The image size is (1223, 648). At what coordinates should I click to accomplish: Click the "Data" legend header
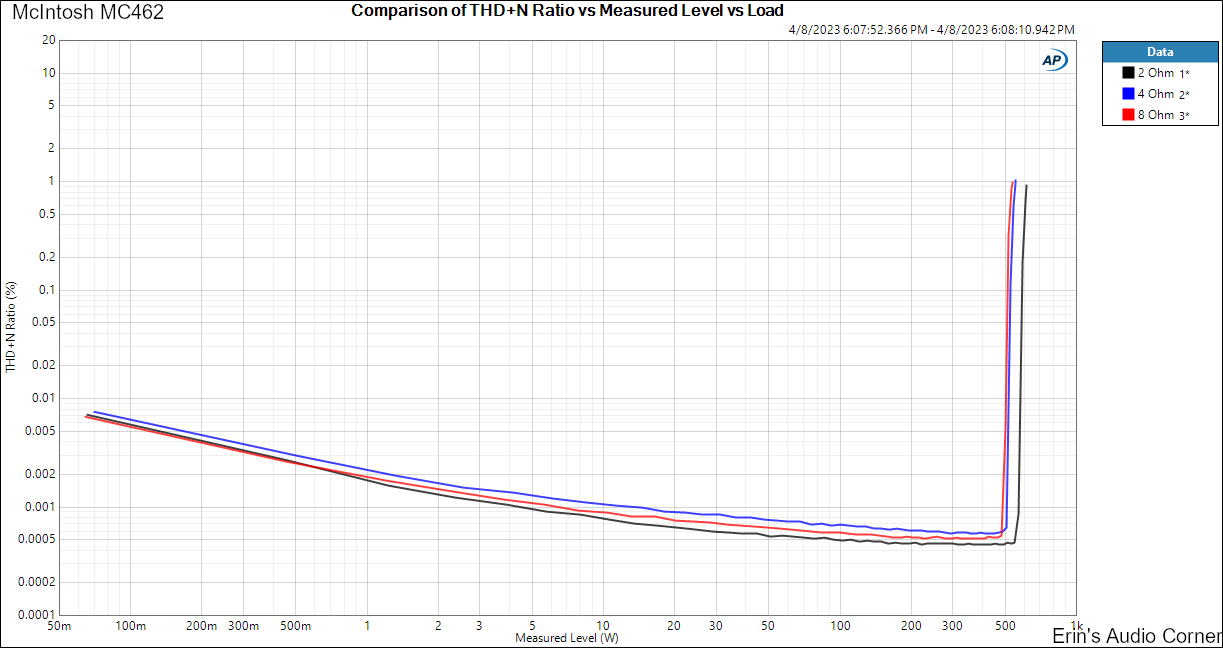point(1160,51)
